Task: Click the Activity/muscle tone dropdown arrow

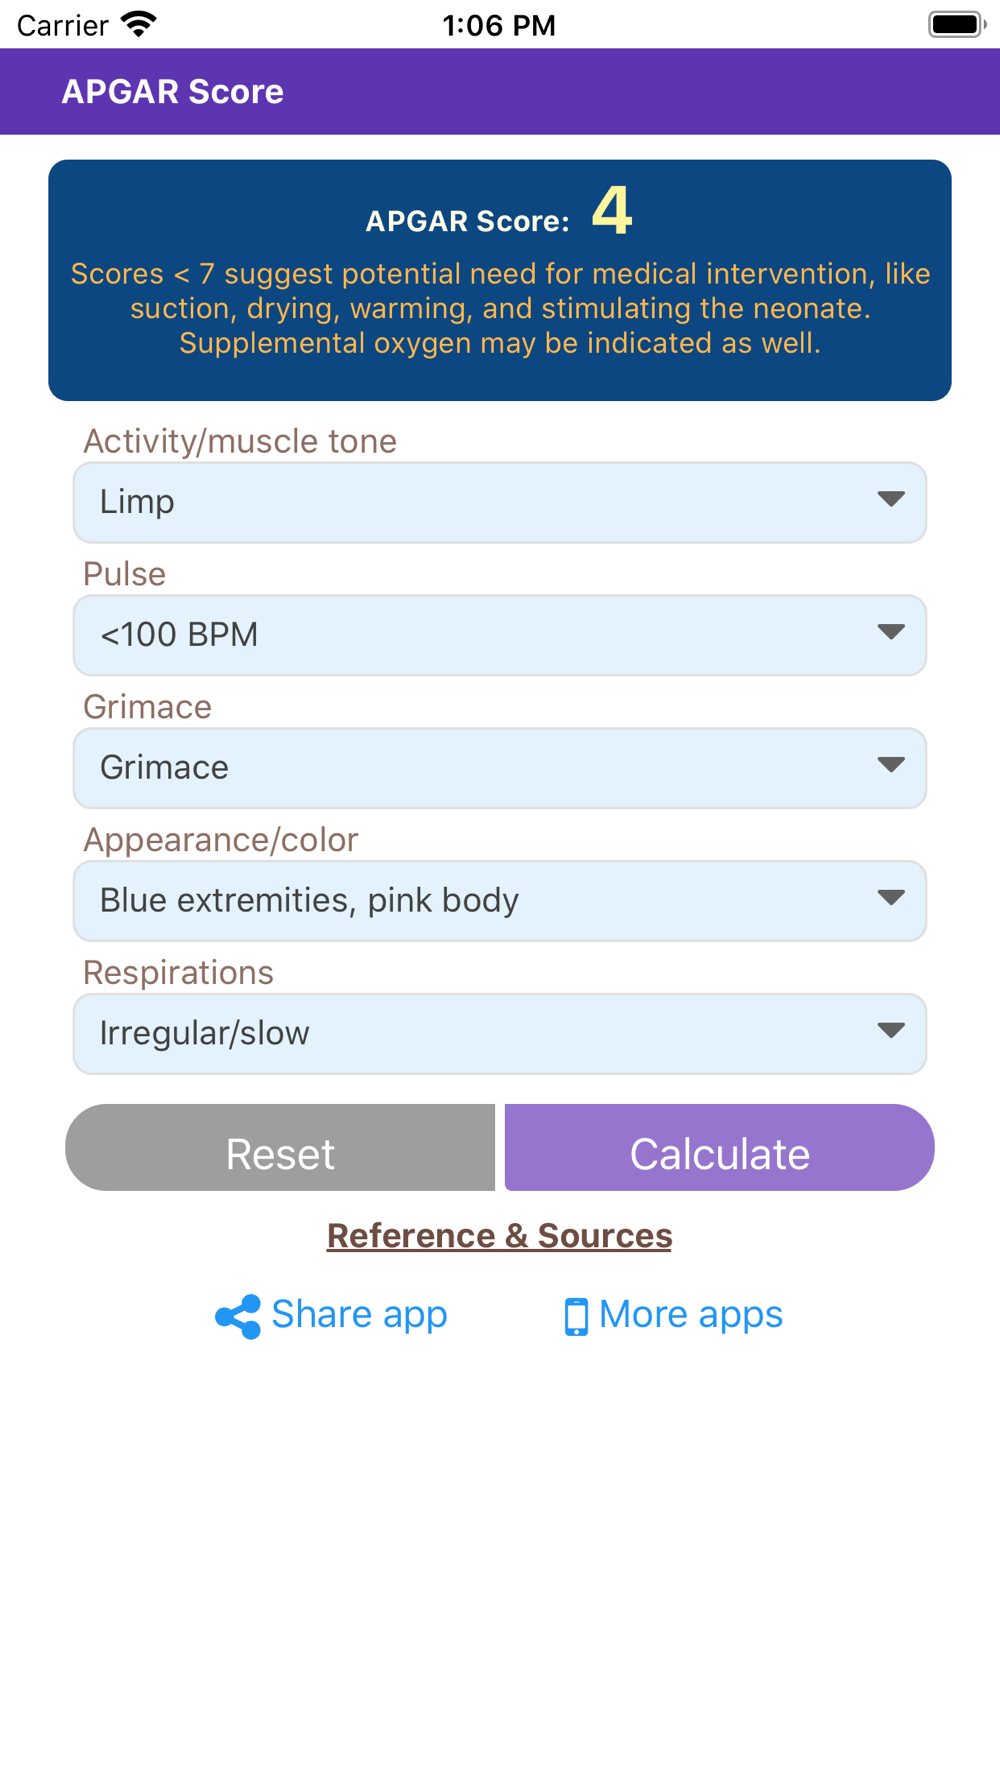Action: click(x=890, y=499)
